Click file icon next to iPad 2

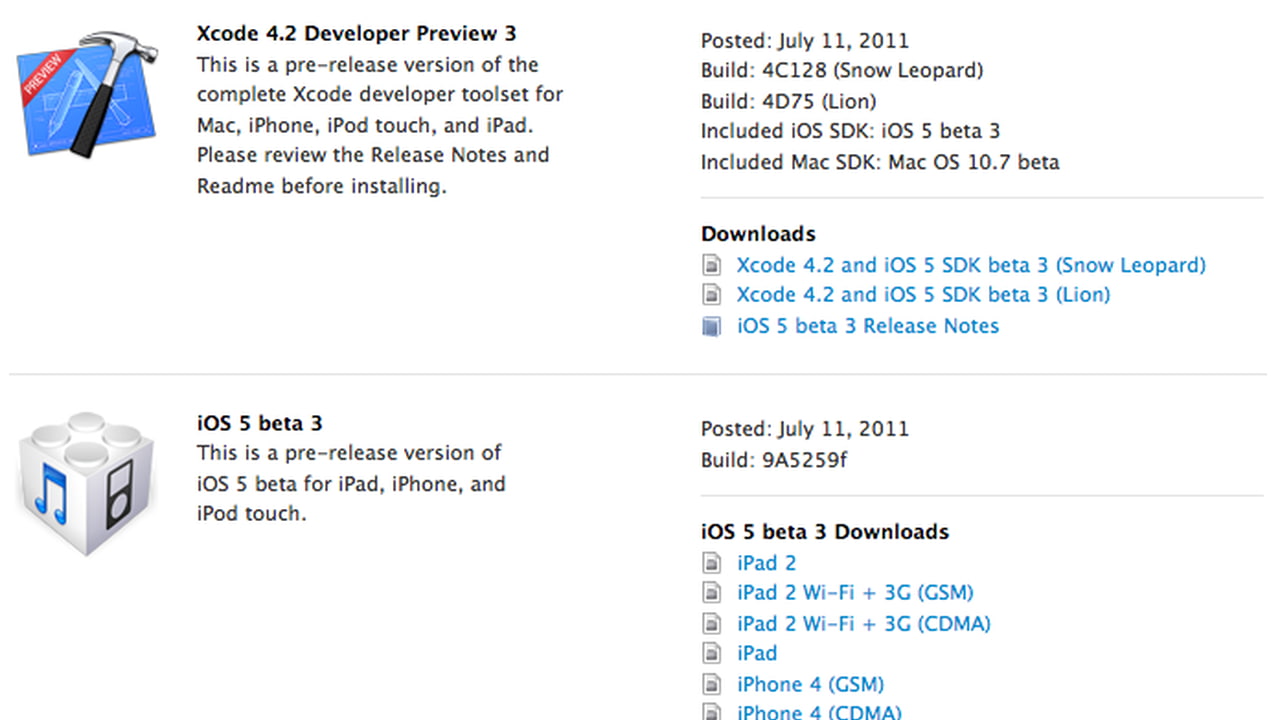(x=711, y=563)
